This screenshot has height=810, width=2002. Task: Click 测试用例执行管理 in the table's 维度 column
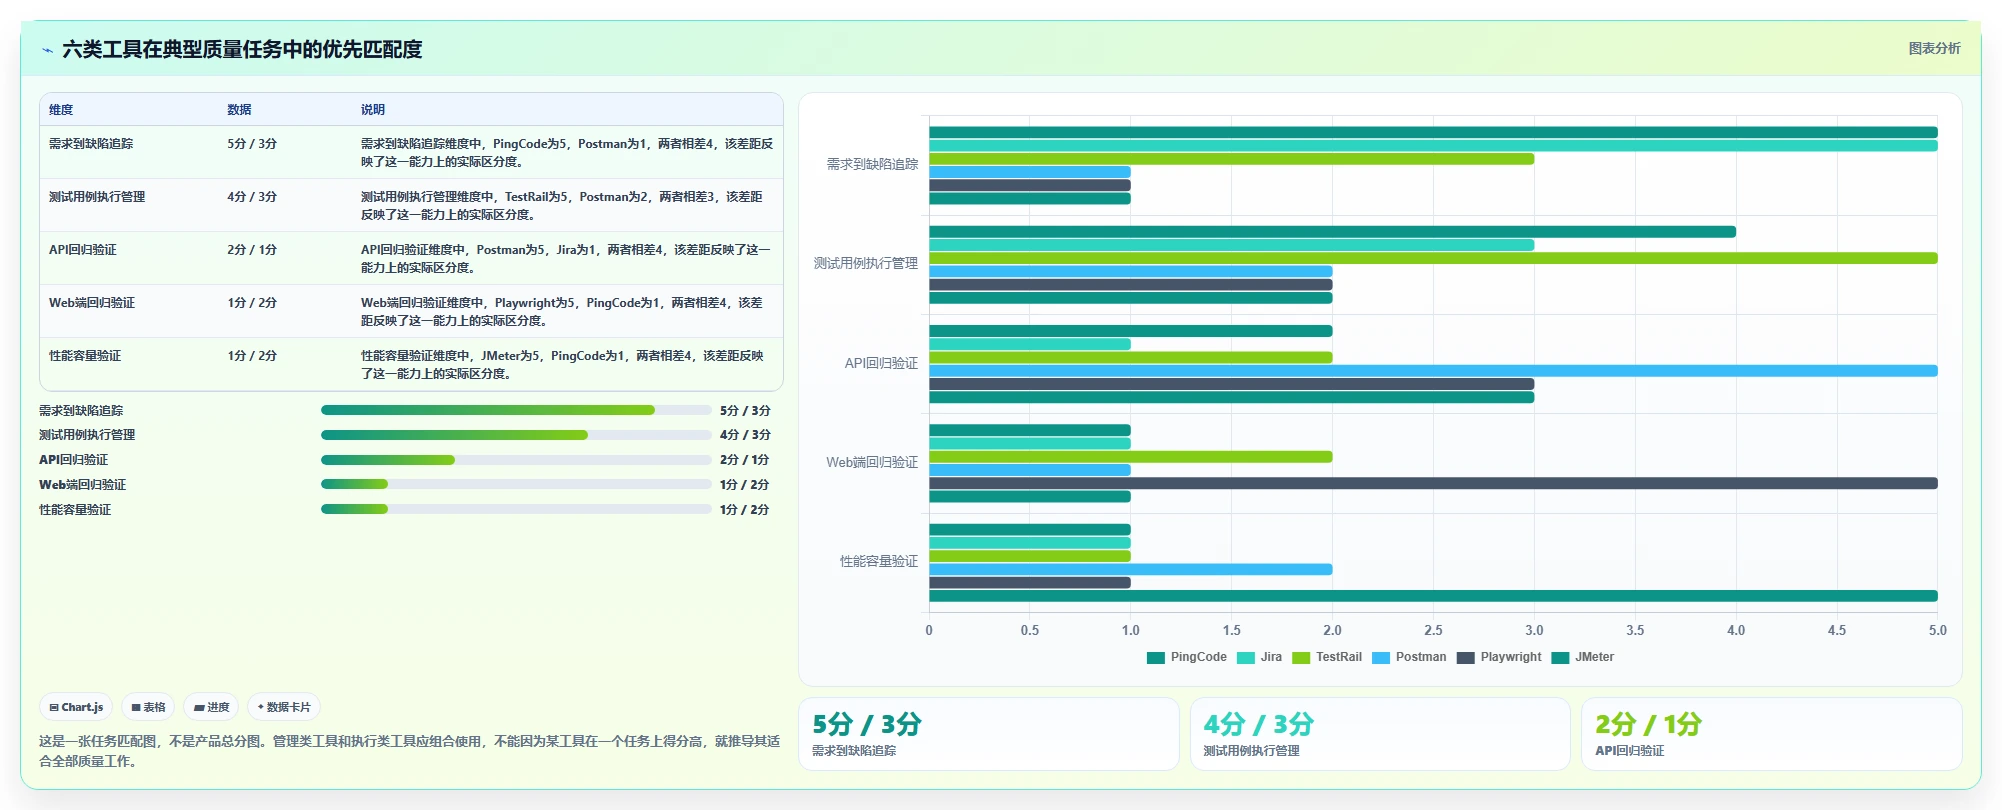click(97, 197)
